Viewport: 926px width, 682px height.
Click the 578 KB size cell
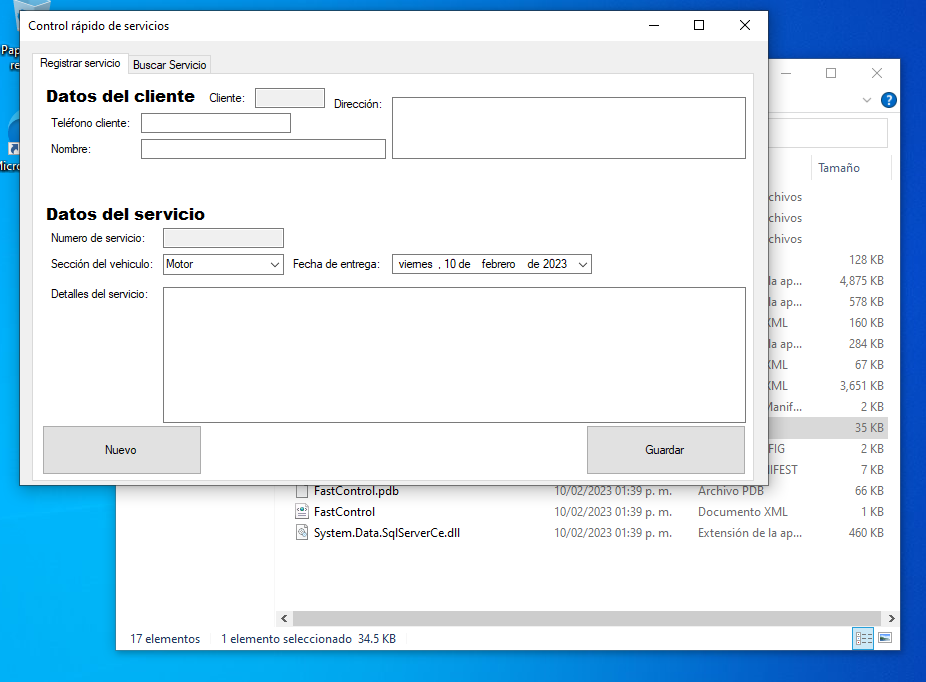[x=866, y=302]
